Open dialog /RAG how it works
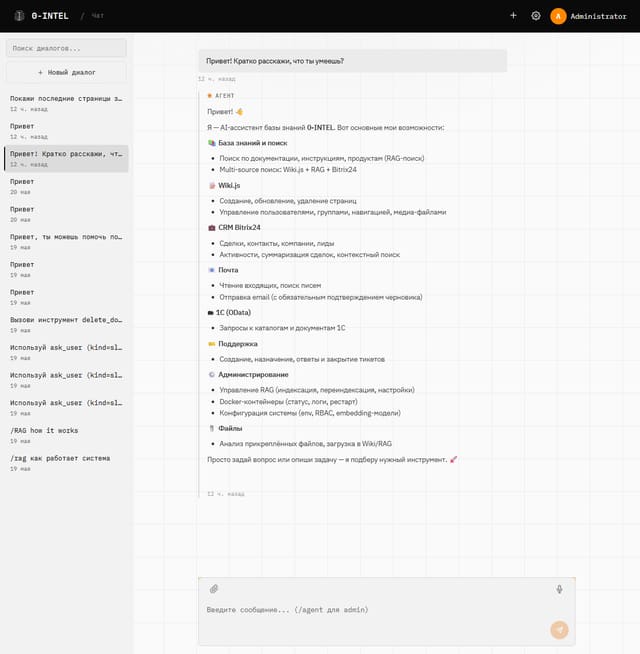 click(66, 435)
